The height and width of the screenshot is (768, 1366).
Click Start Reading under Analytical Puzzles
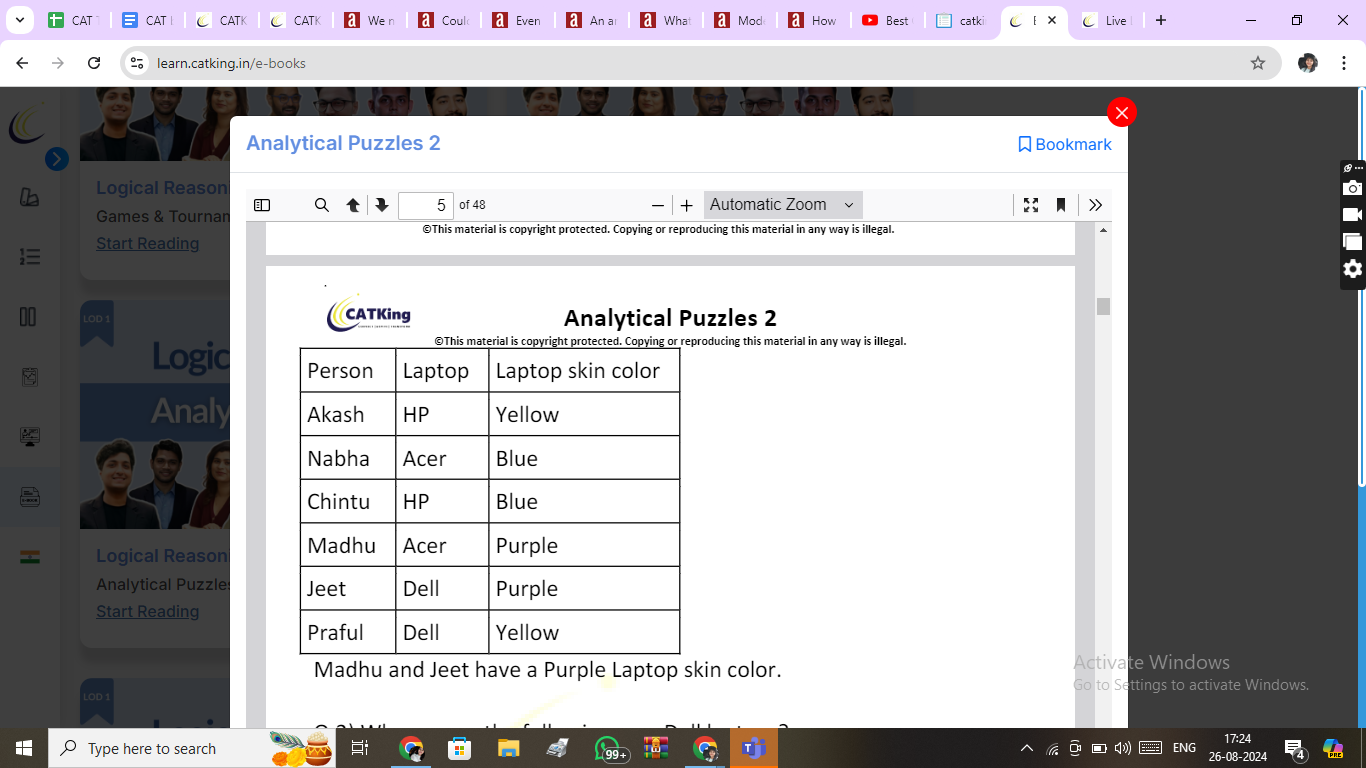click(147, 611)
